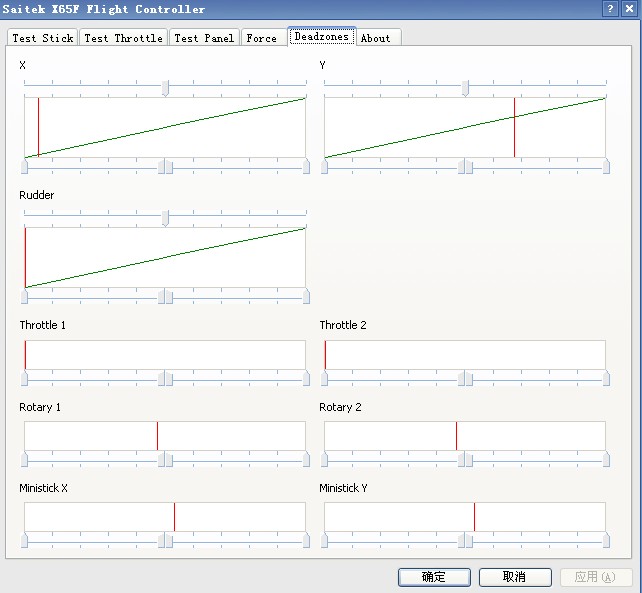Click the Ministick X right-end deadzone handle

(306, 541)
